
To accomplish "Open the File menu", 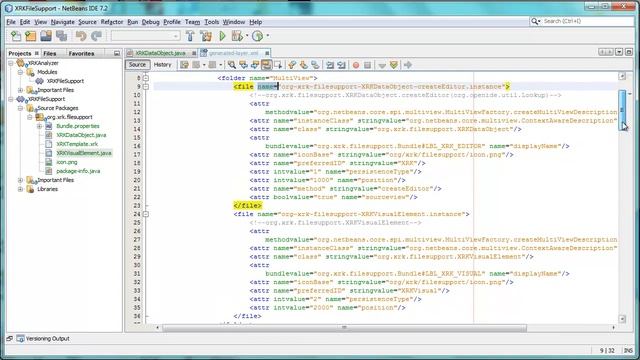I will click(11, 22).
